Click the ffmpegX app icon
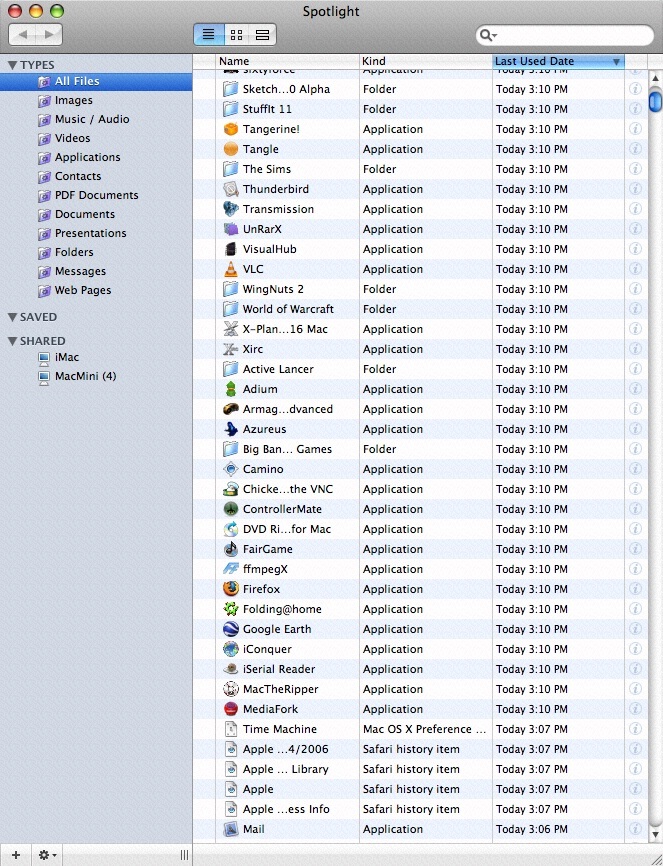The height and width of the screenshot is (866, 663). (230, 569)
